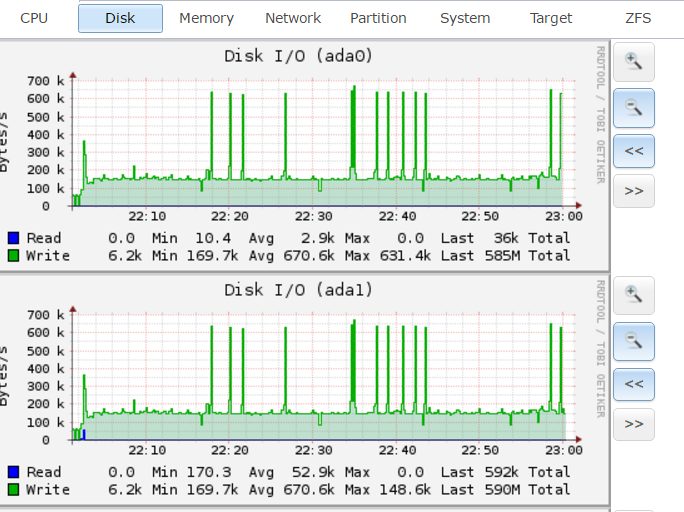Click blue Read swatch in ada1 legend
684x512 pixels.
pyautogui.click(x=14, y=472)
